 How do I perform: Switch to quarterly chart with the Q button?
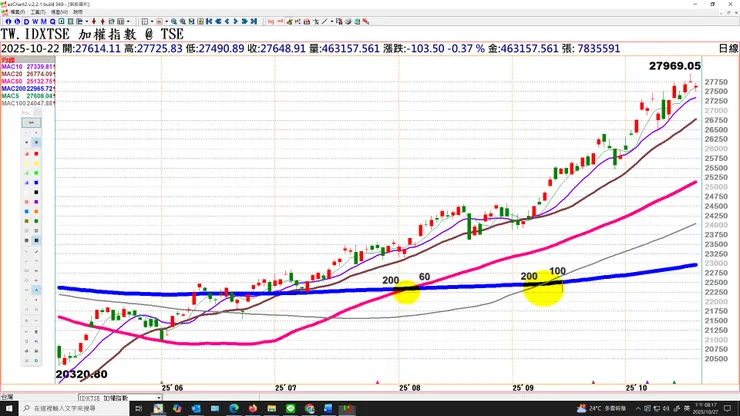tap(52, 22)
